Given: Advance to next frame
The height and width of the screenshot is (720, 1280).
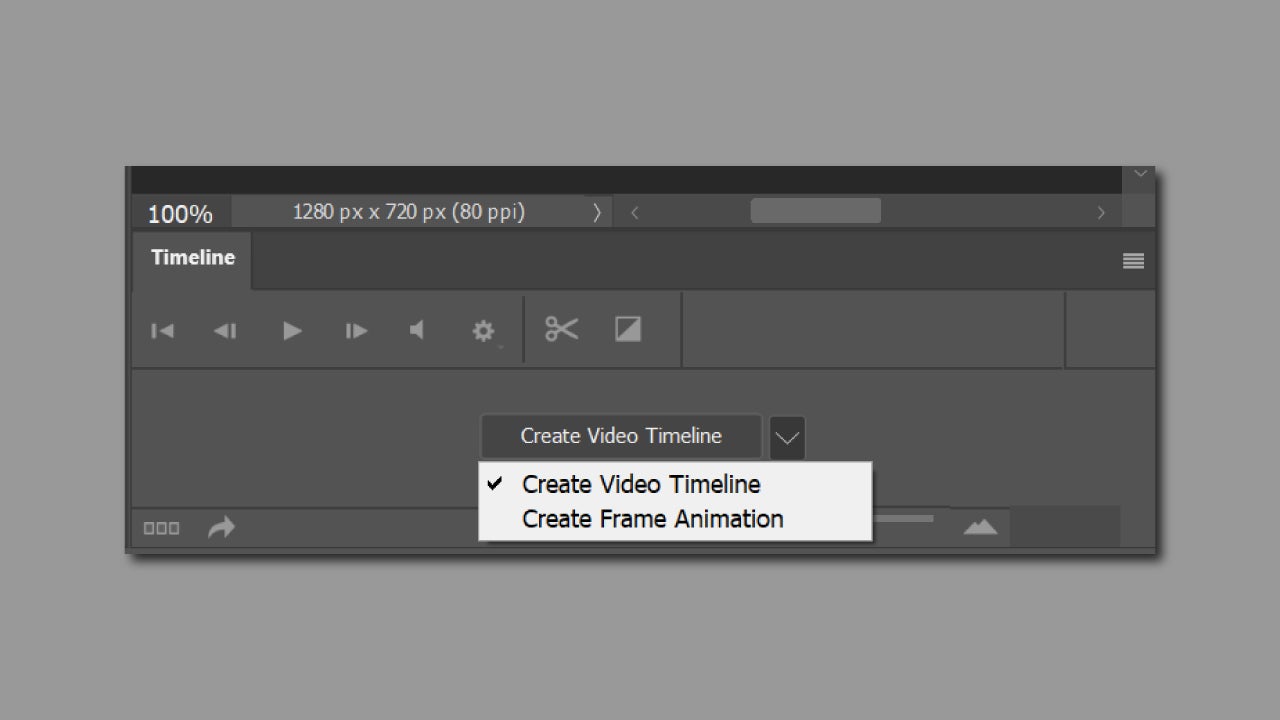Looking at the screenshot, I should click(356, 331).
